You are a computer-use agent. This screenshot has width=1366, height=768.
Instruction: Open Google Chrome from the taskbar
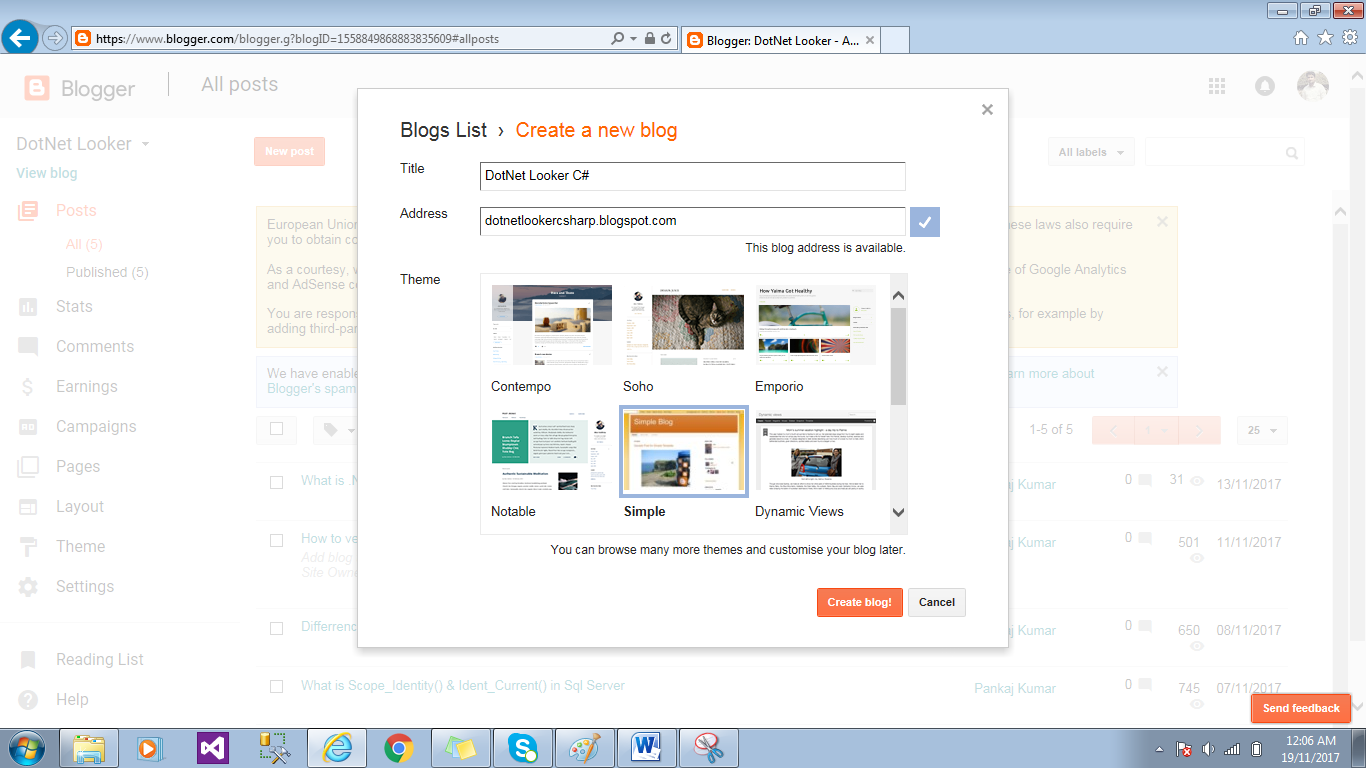coord(399,748)
